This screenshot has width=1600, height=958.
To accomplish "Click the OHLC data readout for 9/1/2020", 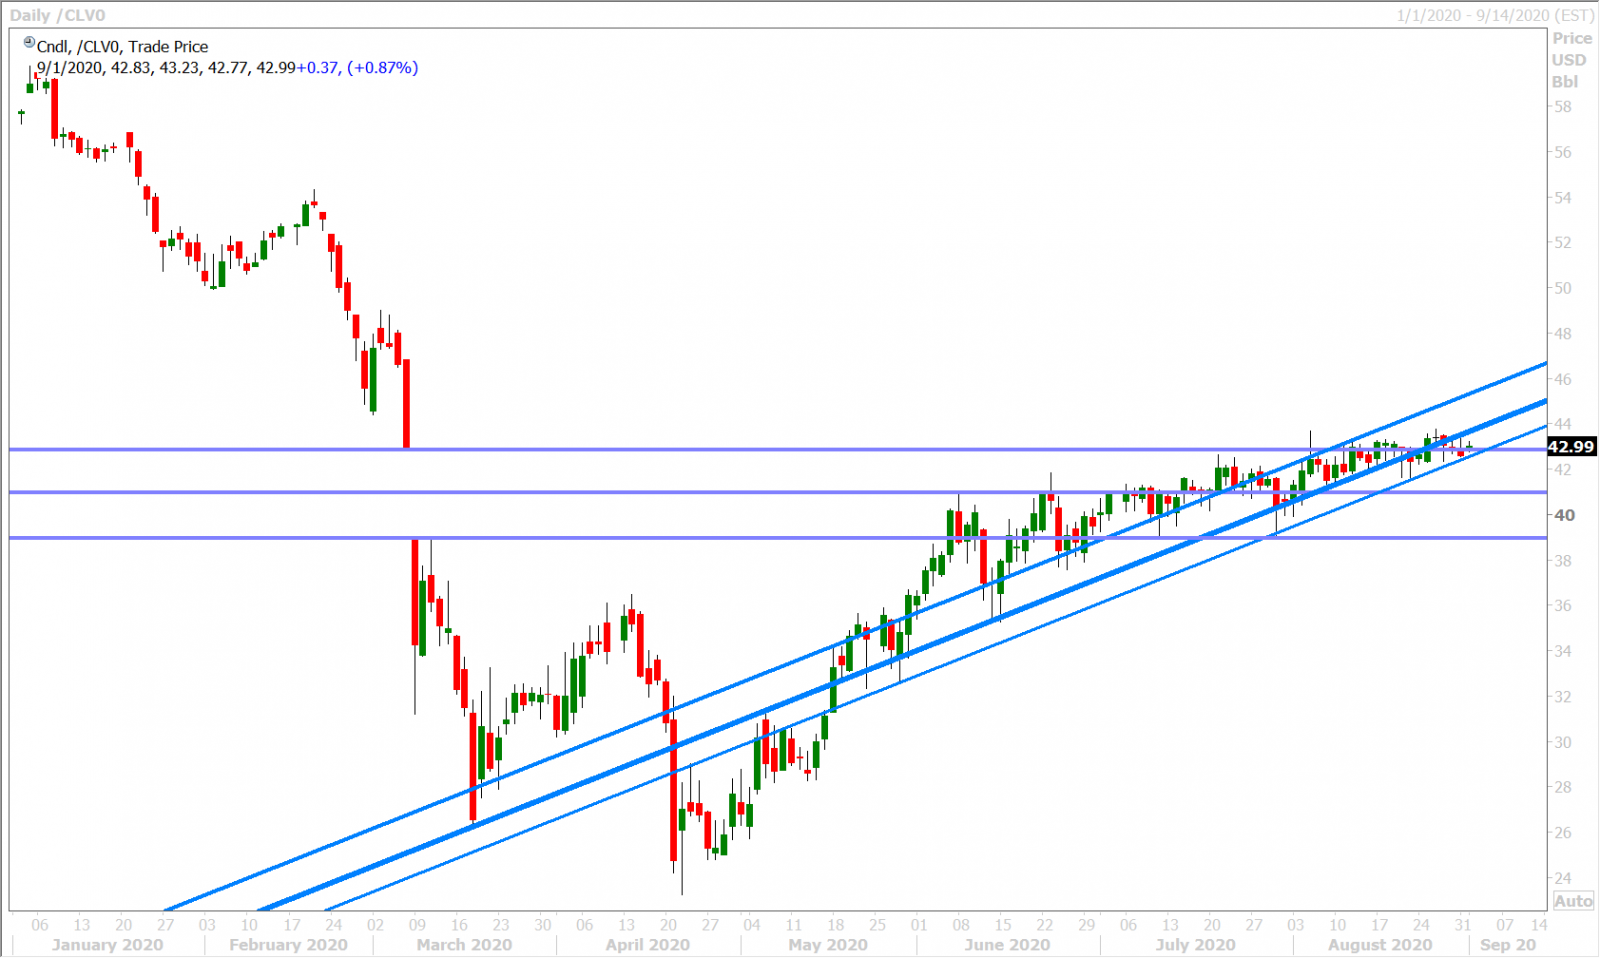I will coord(228,67).
